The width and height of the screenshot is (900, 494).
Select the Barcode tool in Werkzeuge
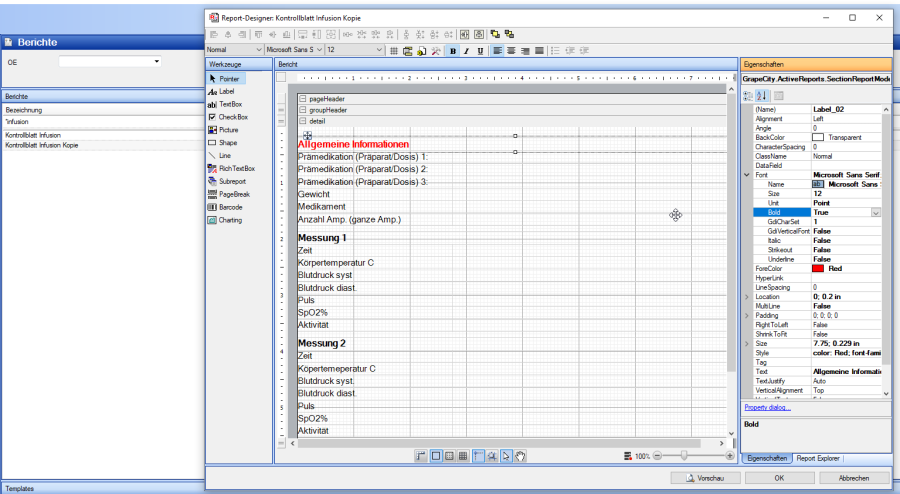point(230,207)
